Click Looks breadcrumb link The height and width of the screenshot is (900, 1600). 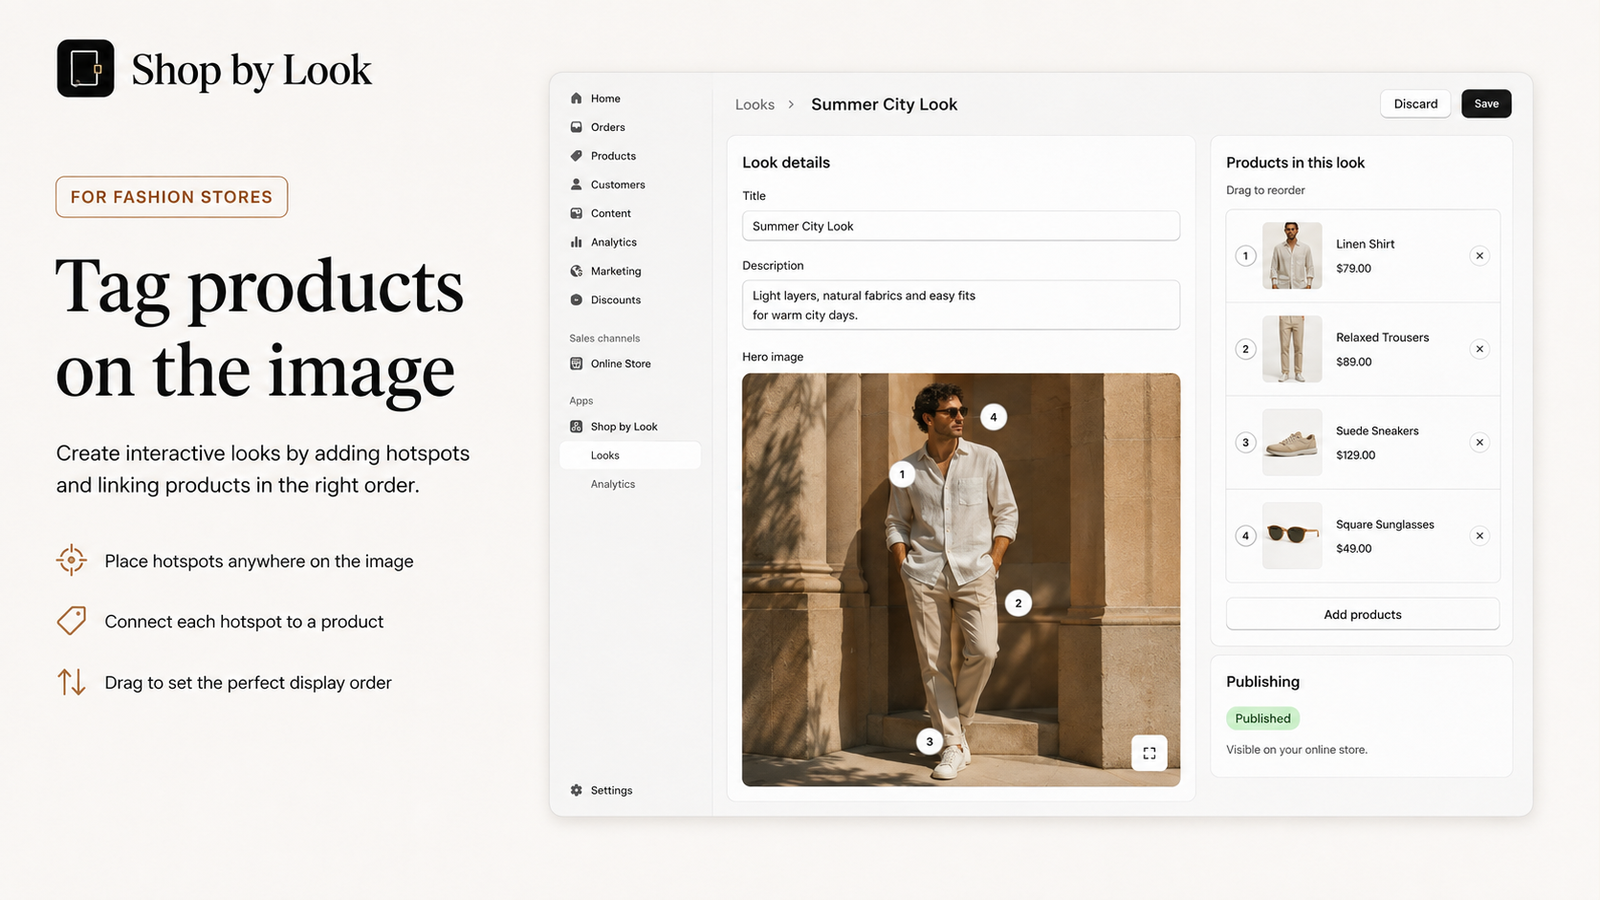point(754,105)
